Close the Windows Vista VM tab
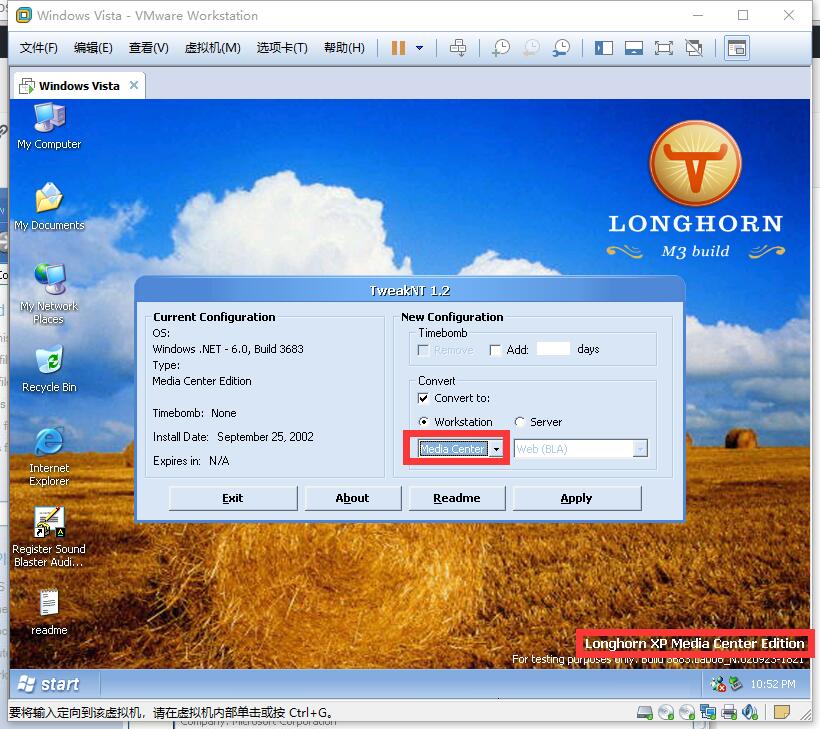Image resolution: width=820 pixels, height=729 pixels. click(134, 85)
